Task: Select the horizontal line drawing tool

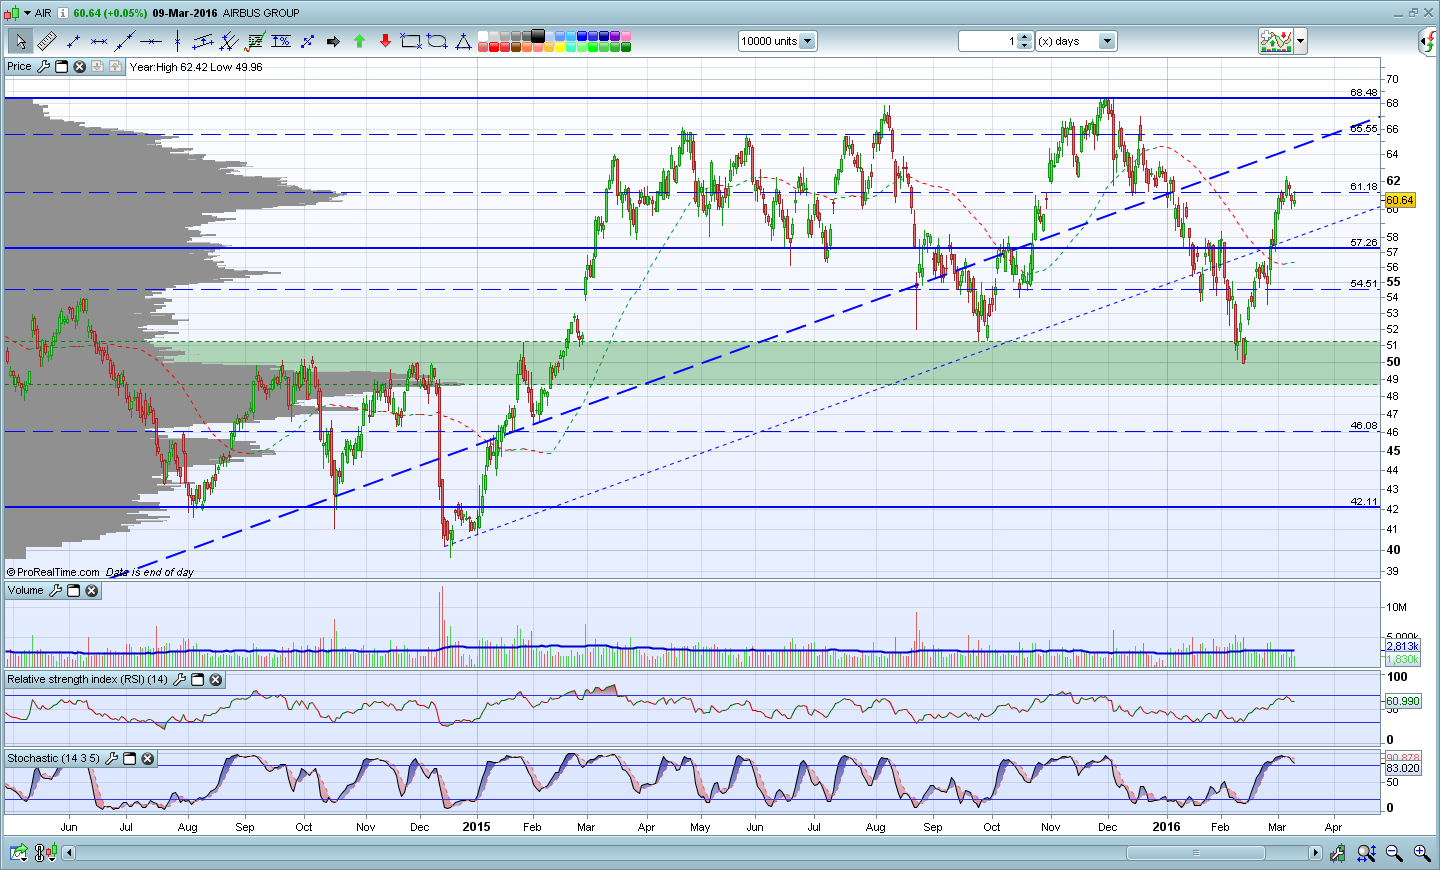Action: 151,41
